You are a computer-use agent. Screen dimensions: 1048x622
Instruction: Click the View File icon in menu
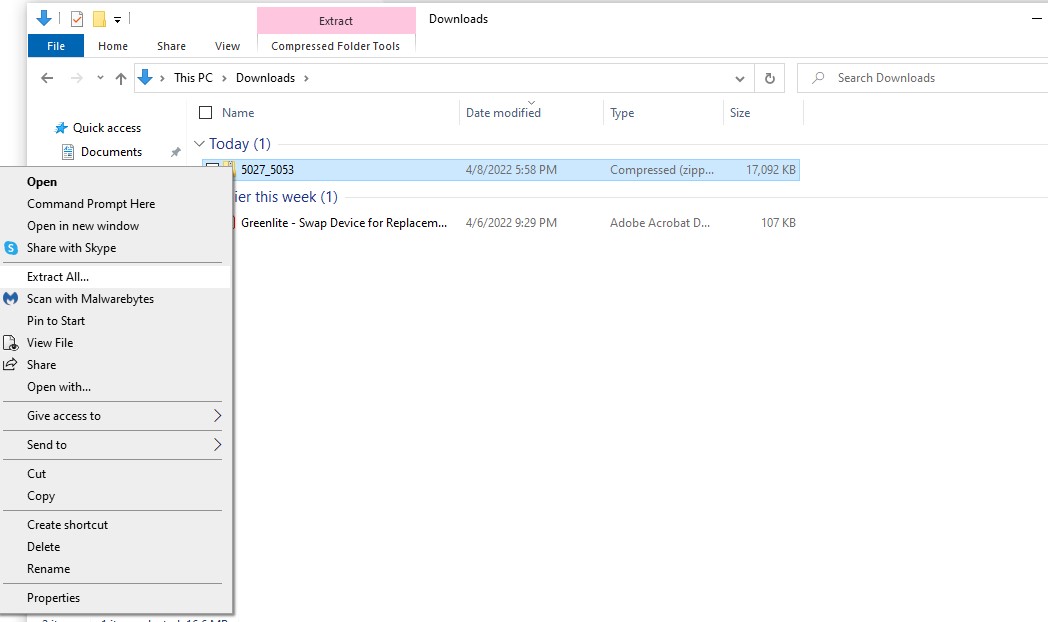pos(11,343)
